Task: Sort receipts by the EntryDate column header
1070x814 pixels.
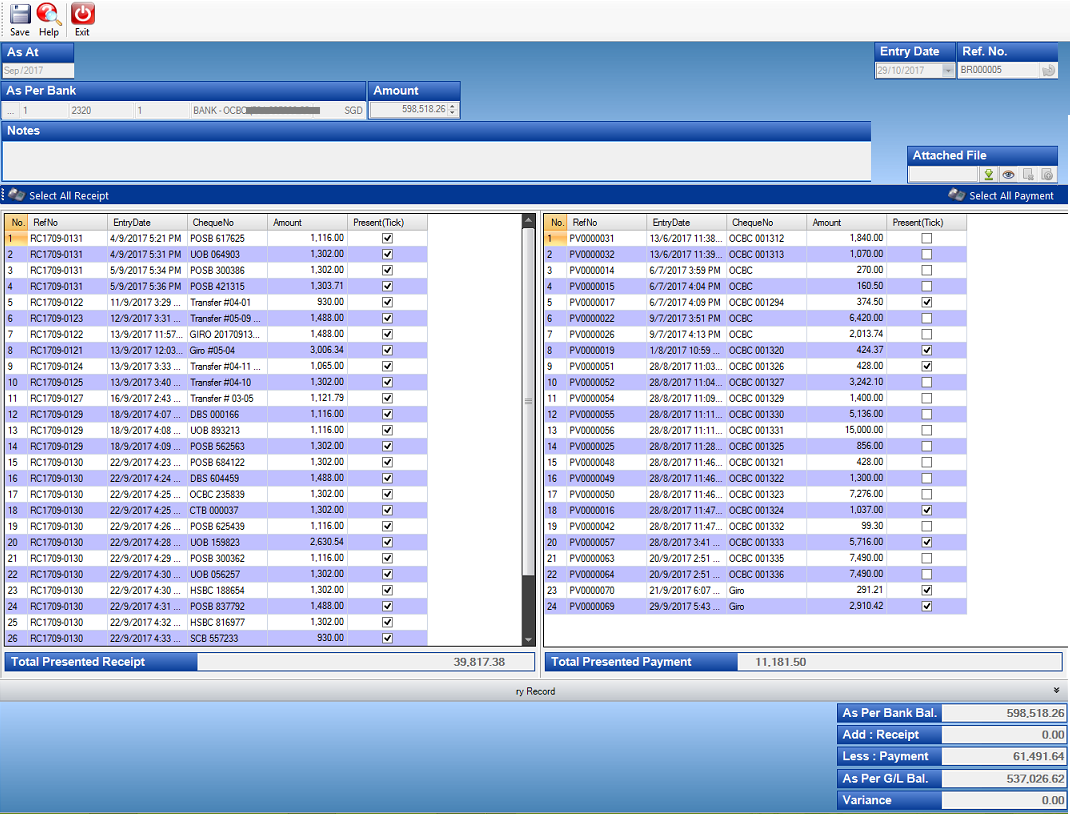Action: click(147, 222)
